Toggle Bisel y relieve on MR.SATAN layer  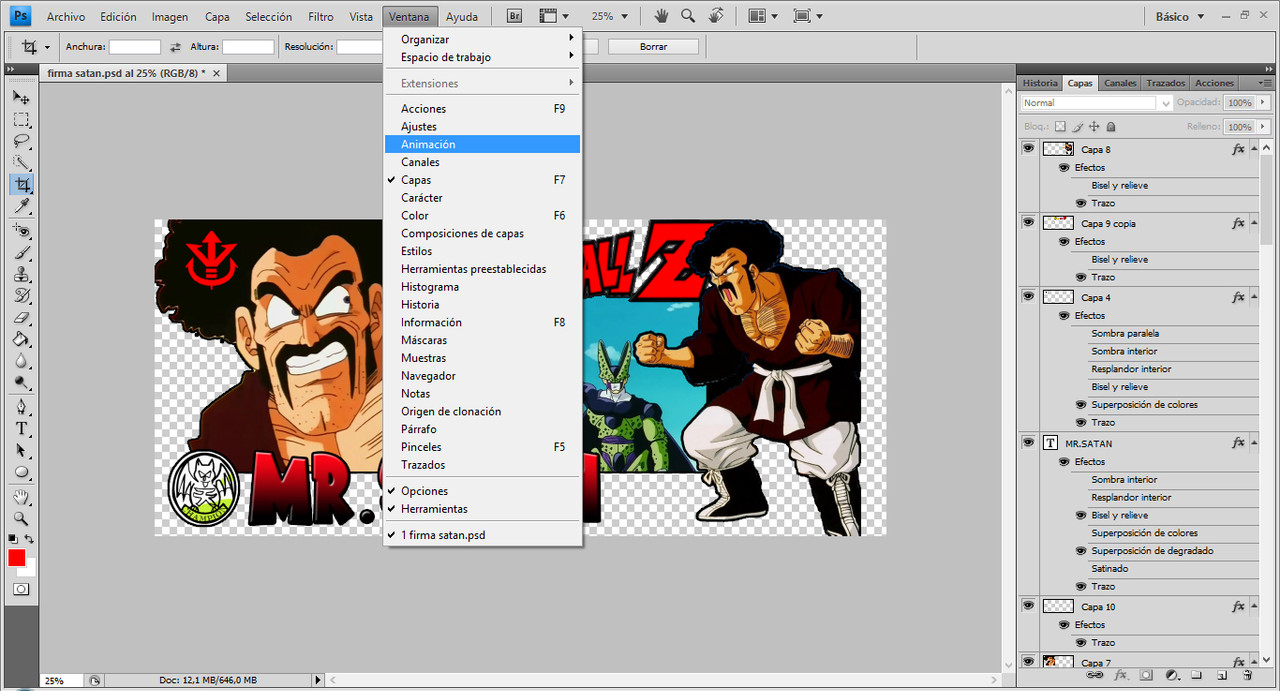(x=1081, y=516)
